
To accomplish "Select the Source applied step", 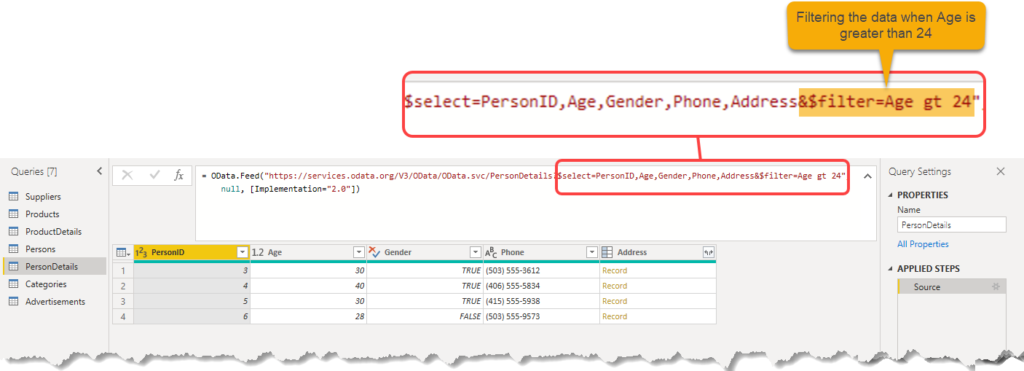I will click(x=952, y=287).
